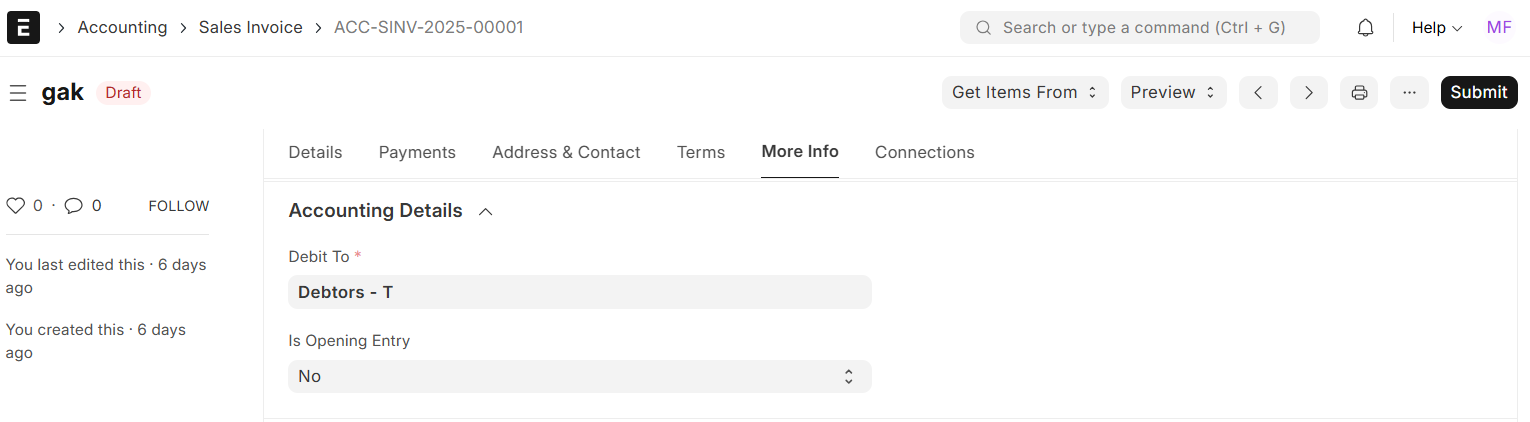
Task: Go to previous document arrow
Action: click(1258, 93)
